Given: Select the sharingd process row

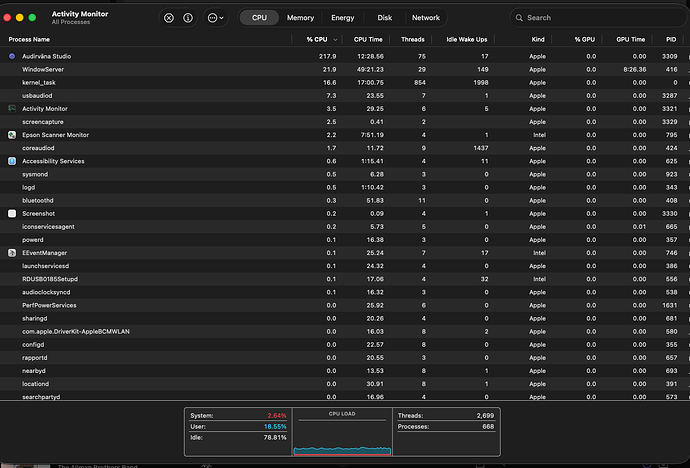Looking at the screenshot, I should [x=345, y=318].
